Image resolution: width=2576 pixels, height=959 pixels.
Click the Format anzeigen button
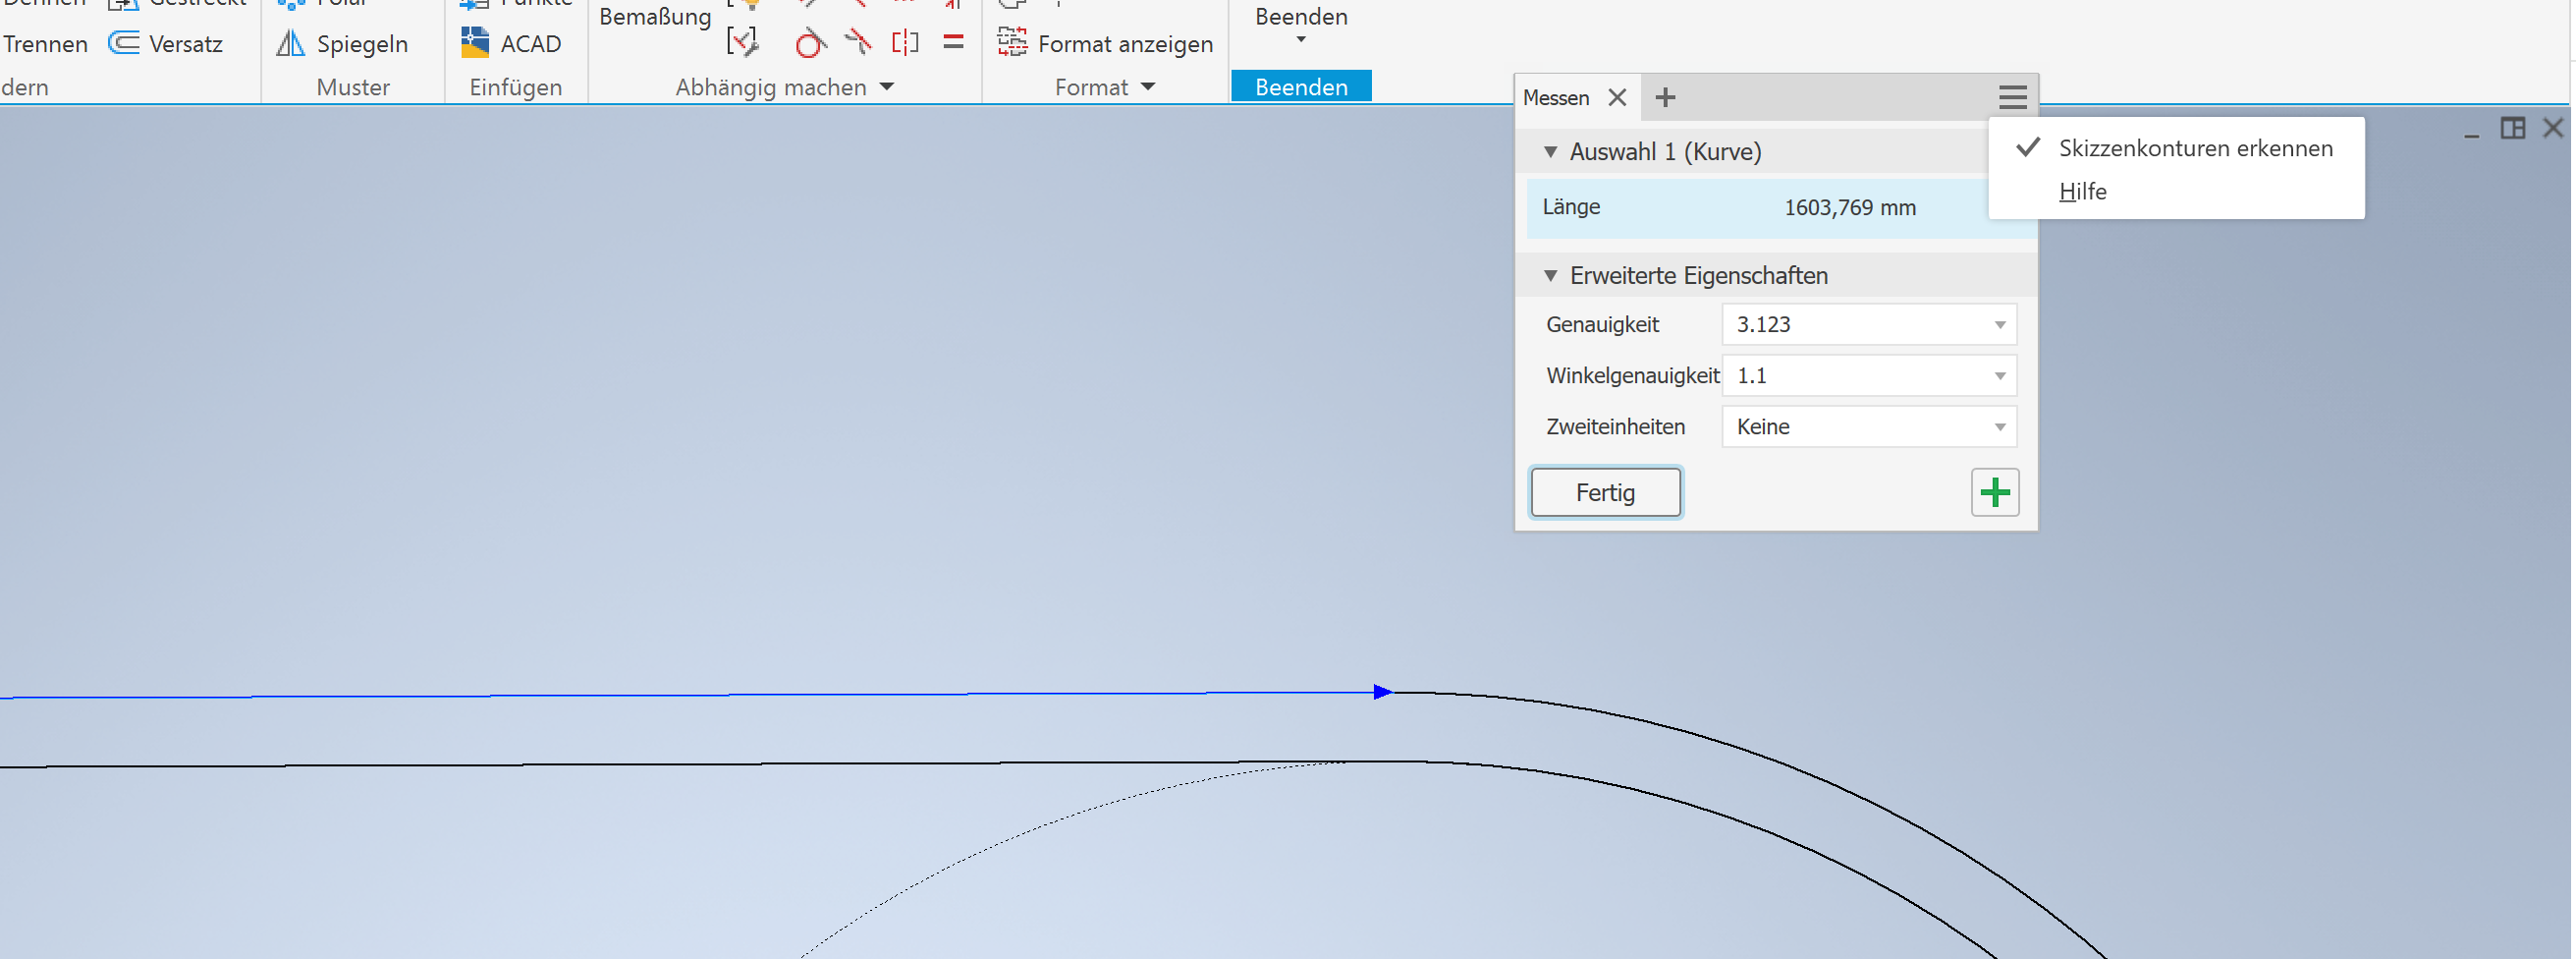(x=1106, y=43)
